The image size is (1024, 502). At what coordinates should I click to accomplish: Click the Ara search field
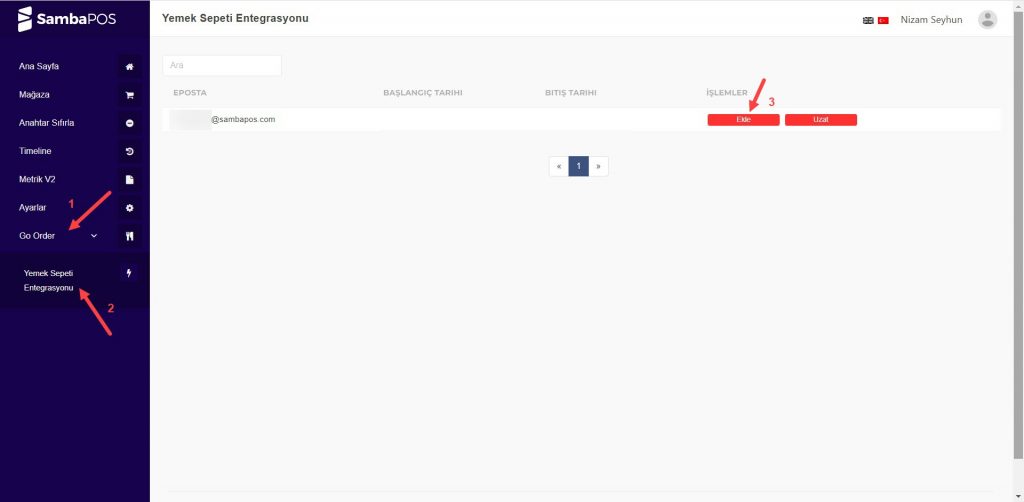pos(222,65)
